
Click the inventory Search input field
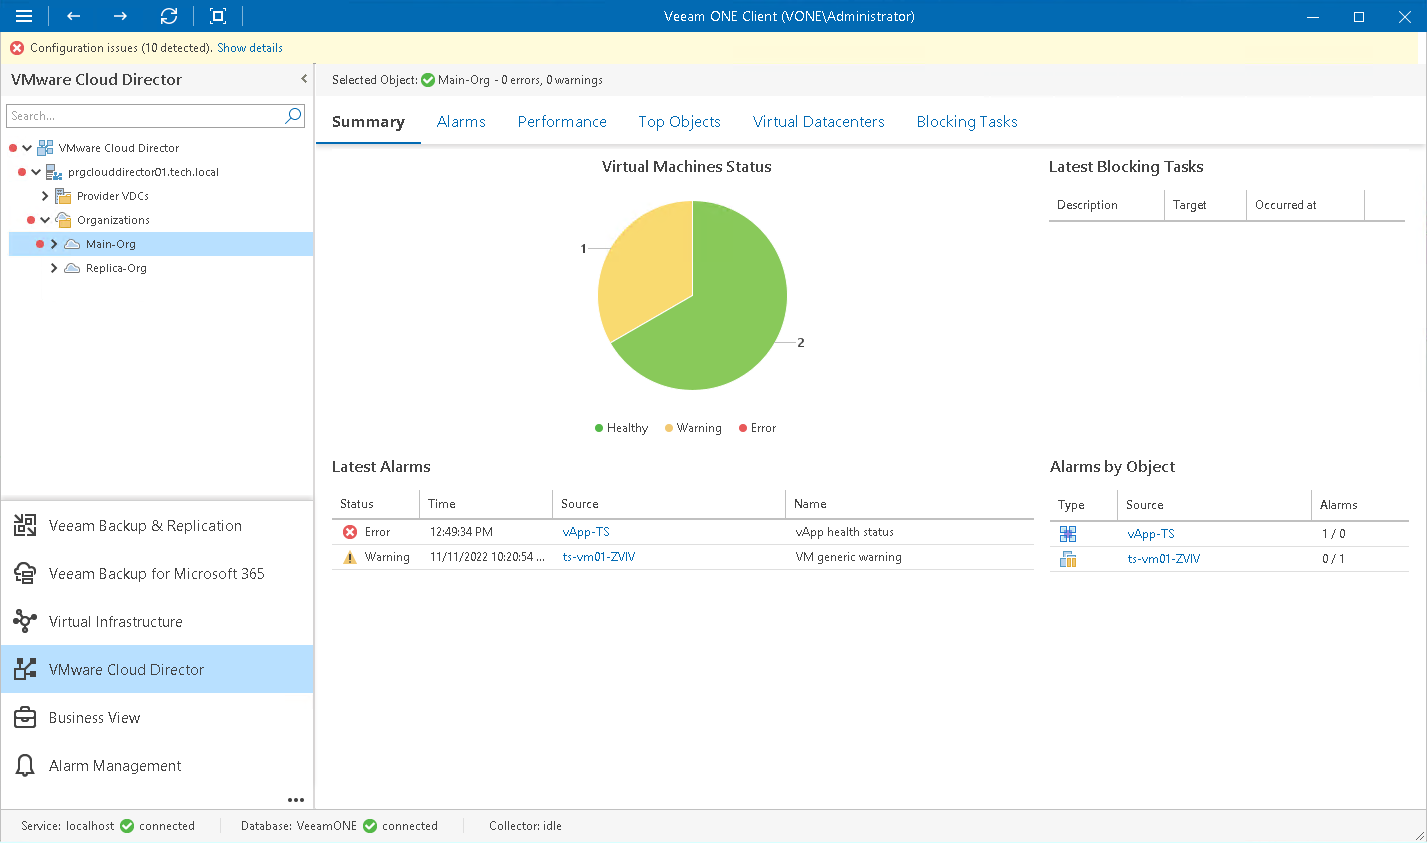145,116
